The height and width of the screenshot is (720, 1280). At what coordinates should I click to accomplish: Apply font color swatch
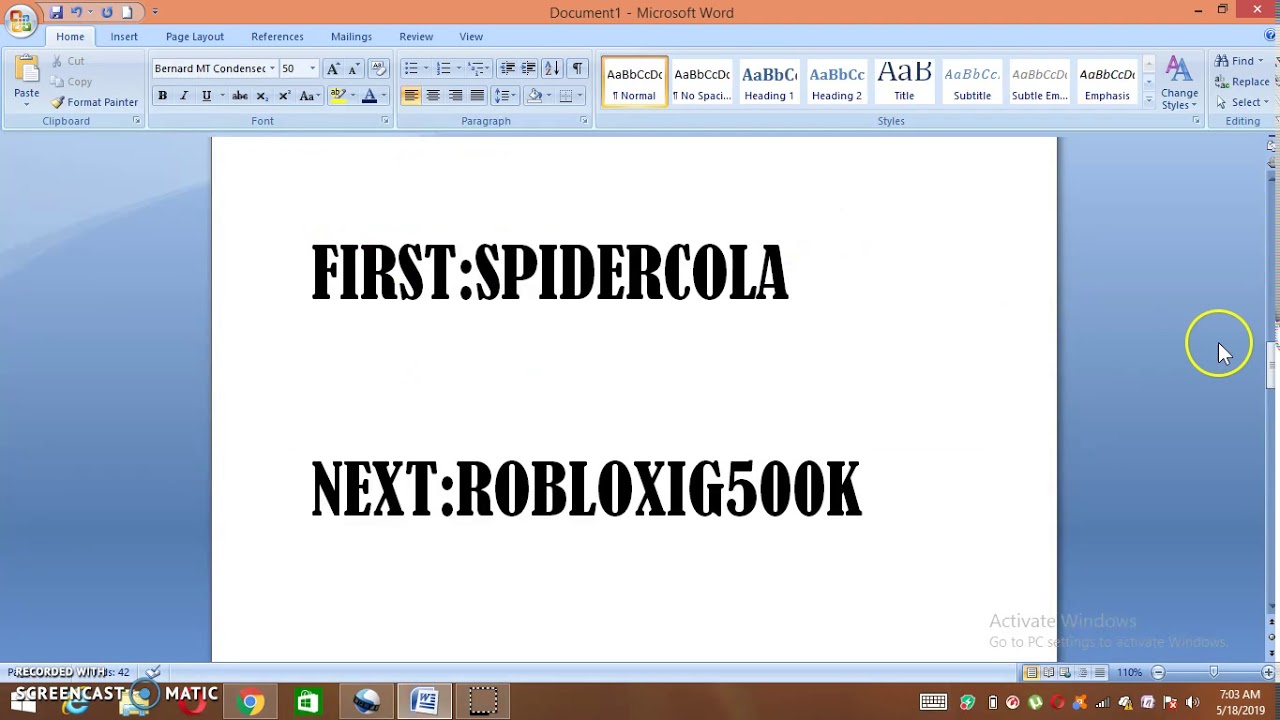pyautogui.click(x=369, y=96)
